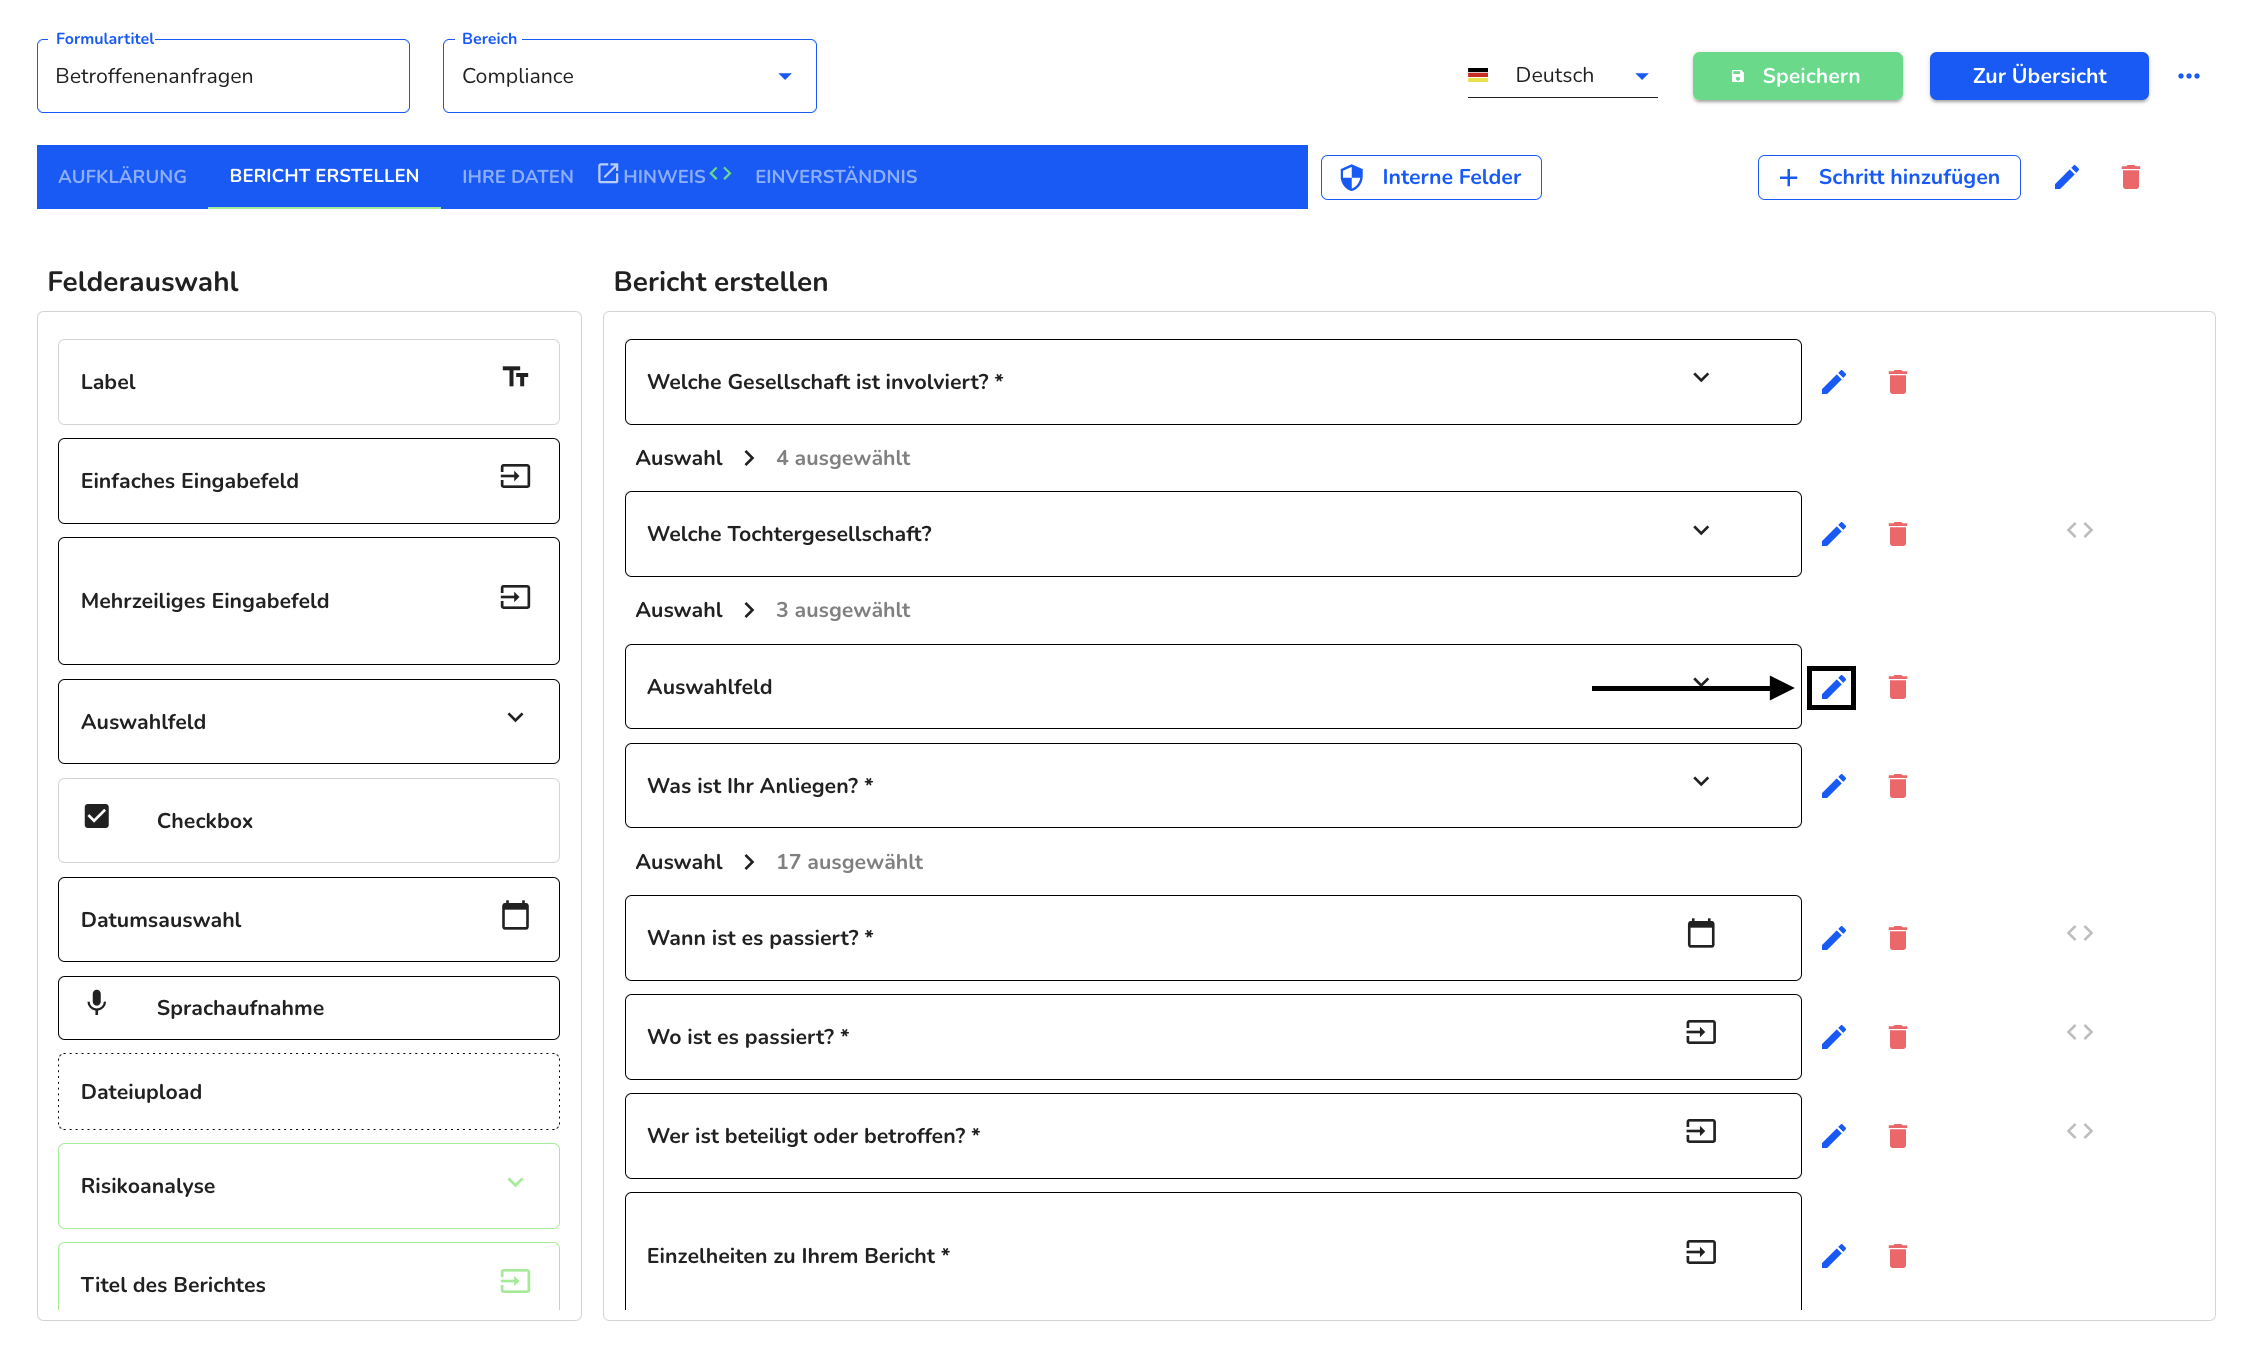Delete the 'Welche Tochtergesellschaft?' field

pos(1897,534)
